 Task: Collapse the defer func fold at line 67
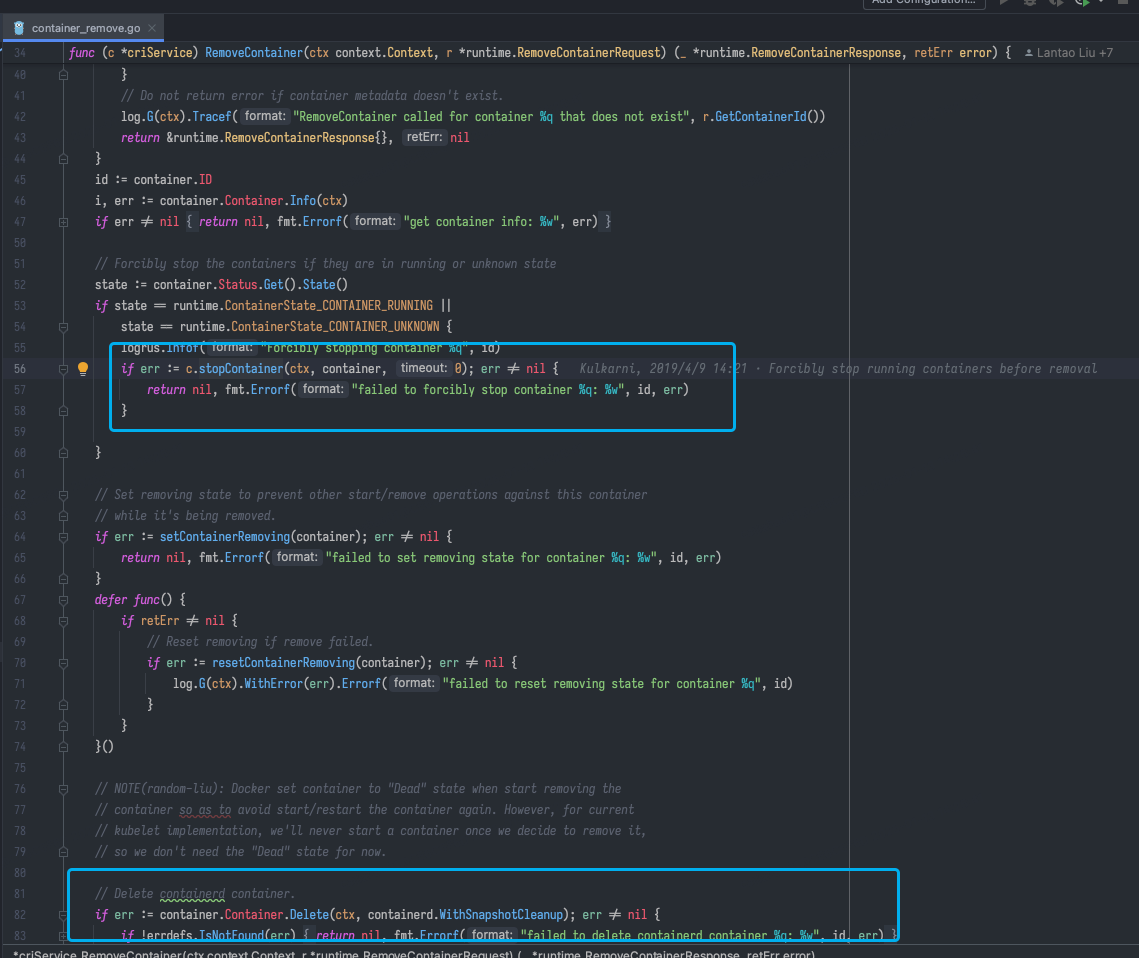click(x=63, y=601)
